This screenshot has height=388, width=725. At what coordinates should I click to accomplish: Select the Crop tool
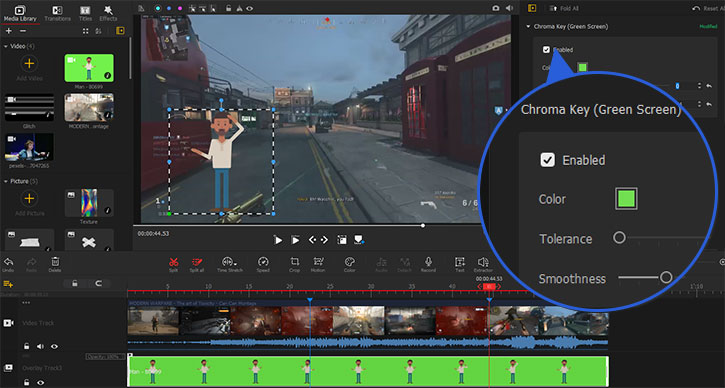(295, 265)
